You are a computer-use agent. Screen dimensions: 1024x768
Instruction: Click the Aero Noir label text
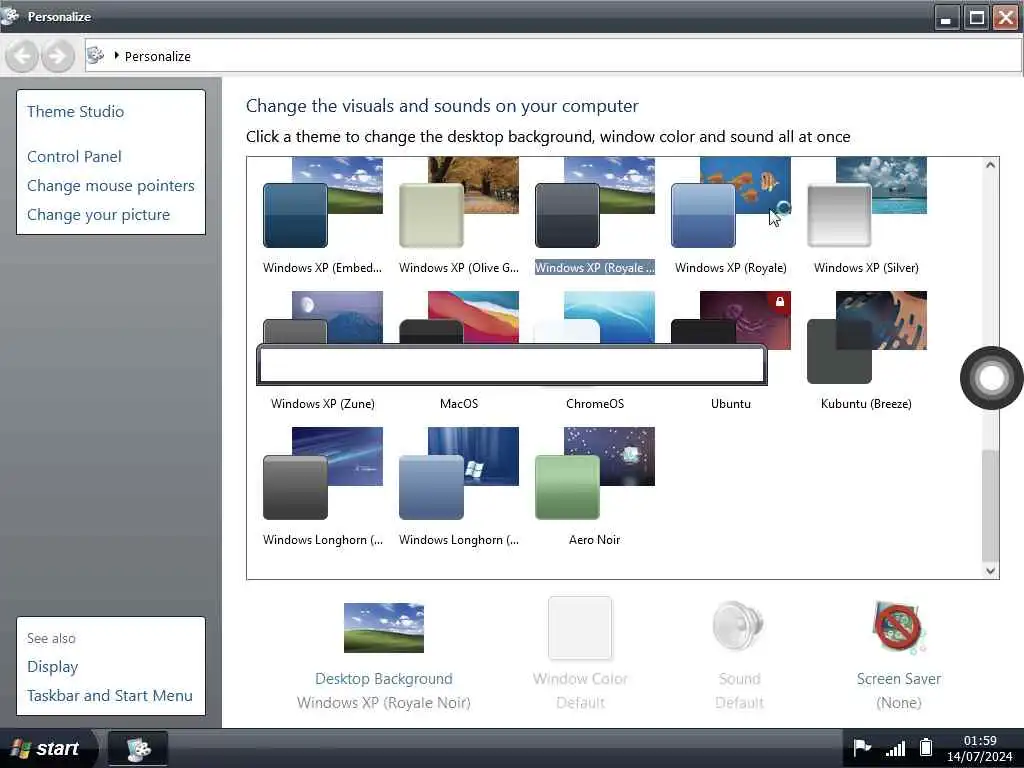point(594,540)
